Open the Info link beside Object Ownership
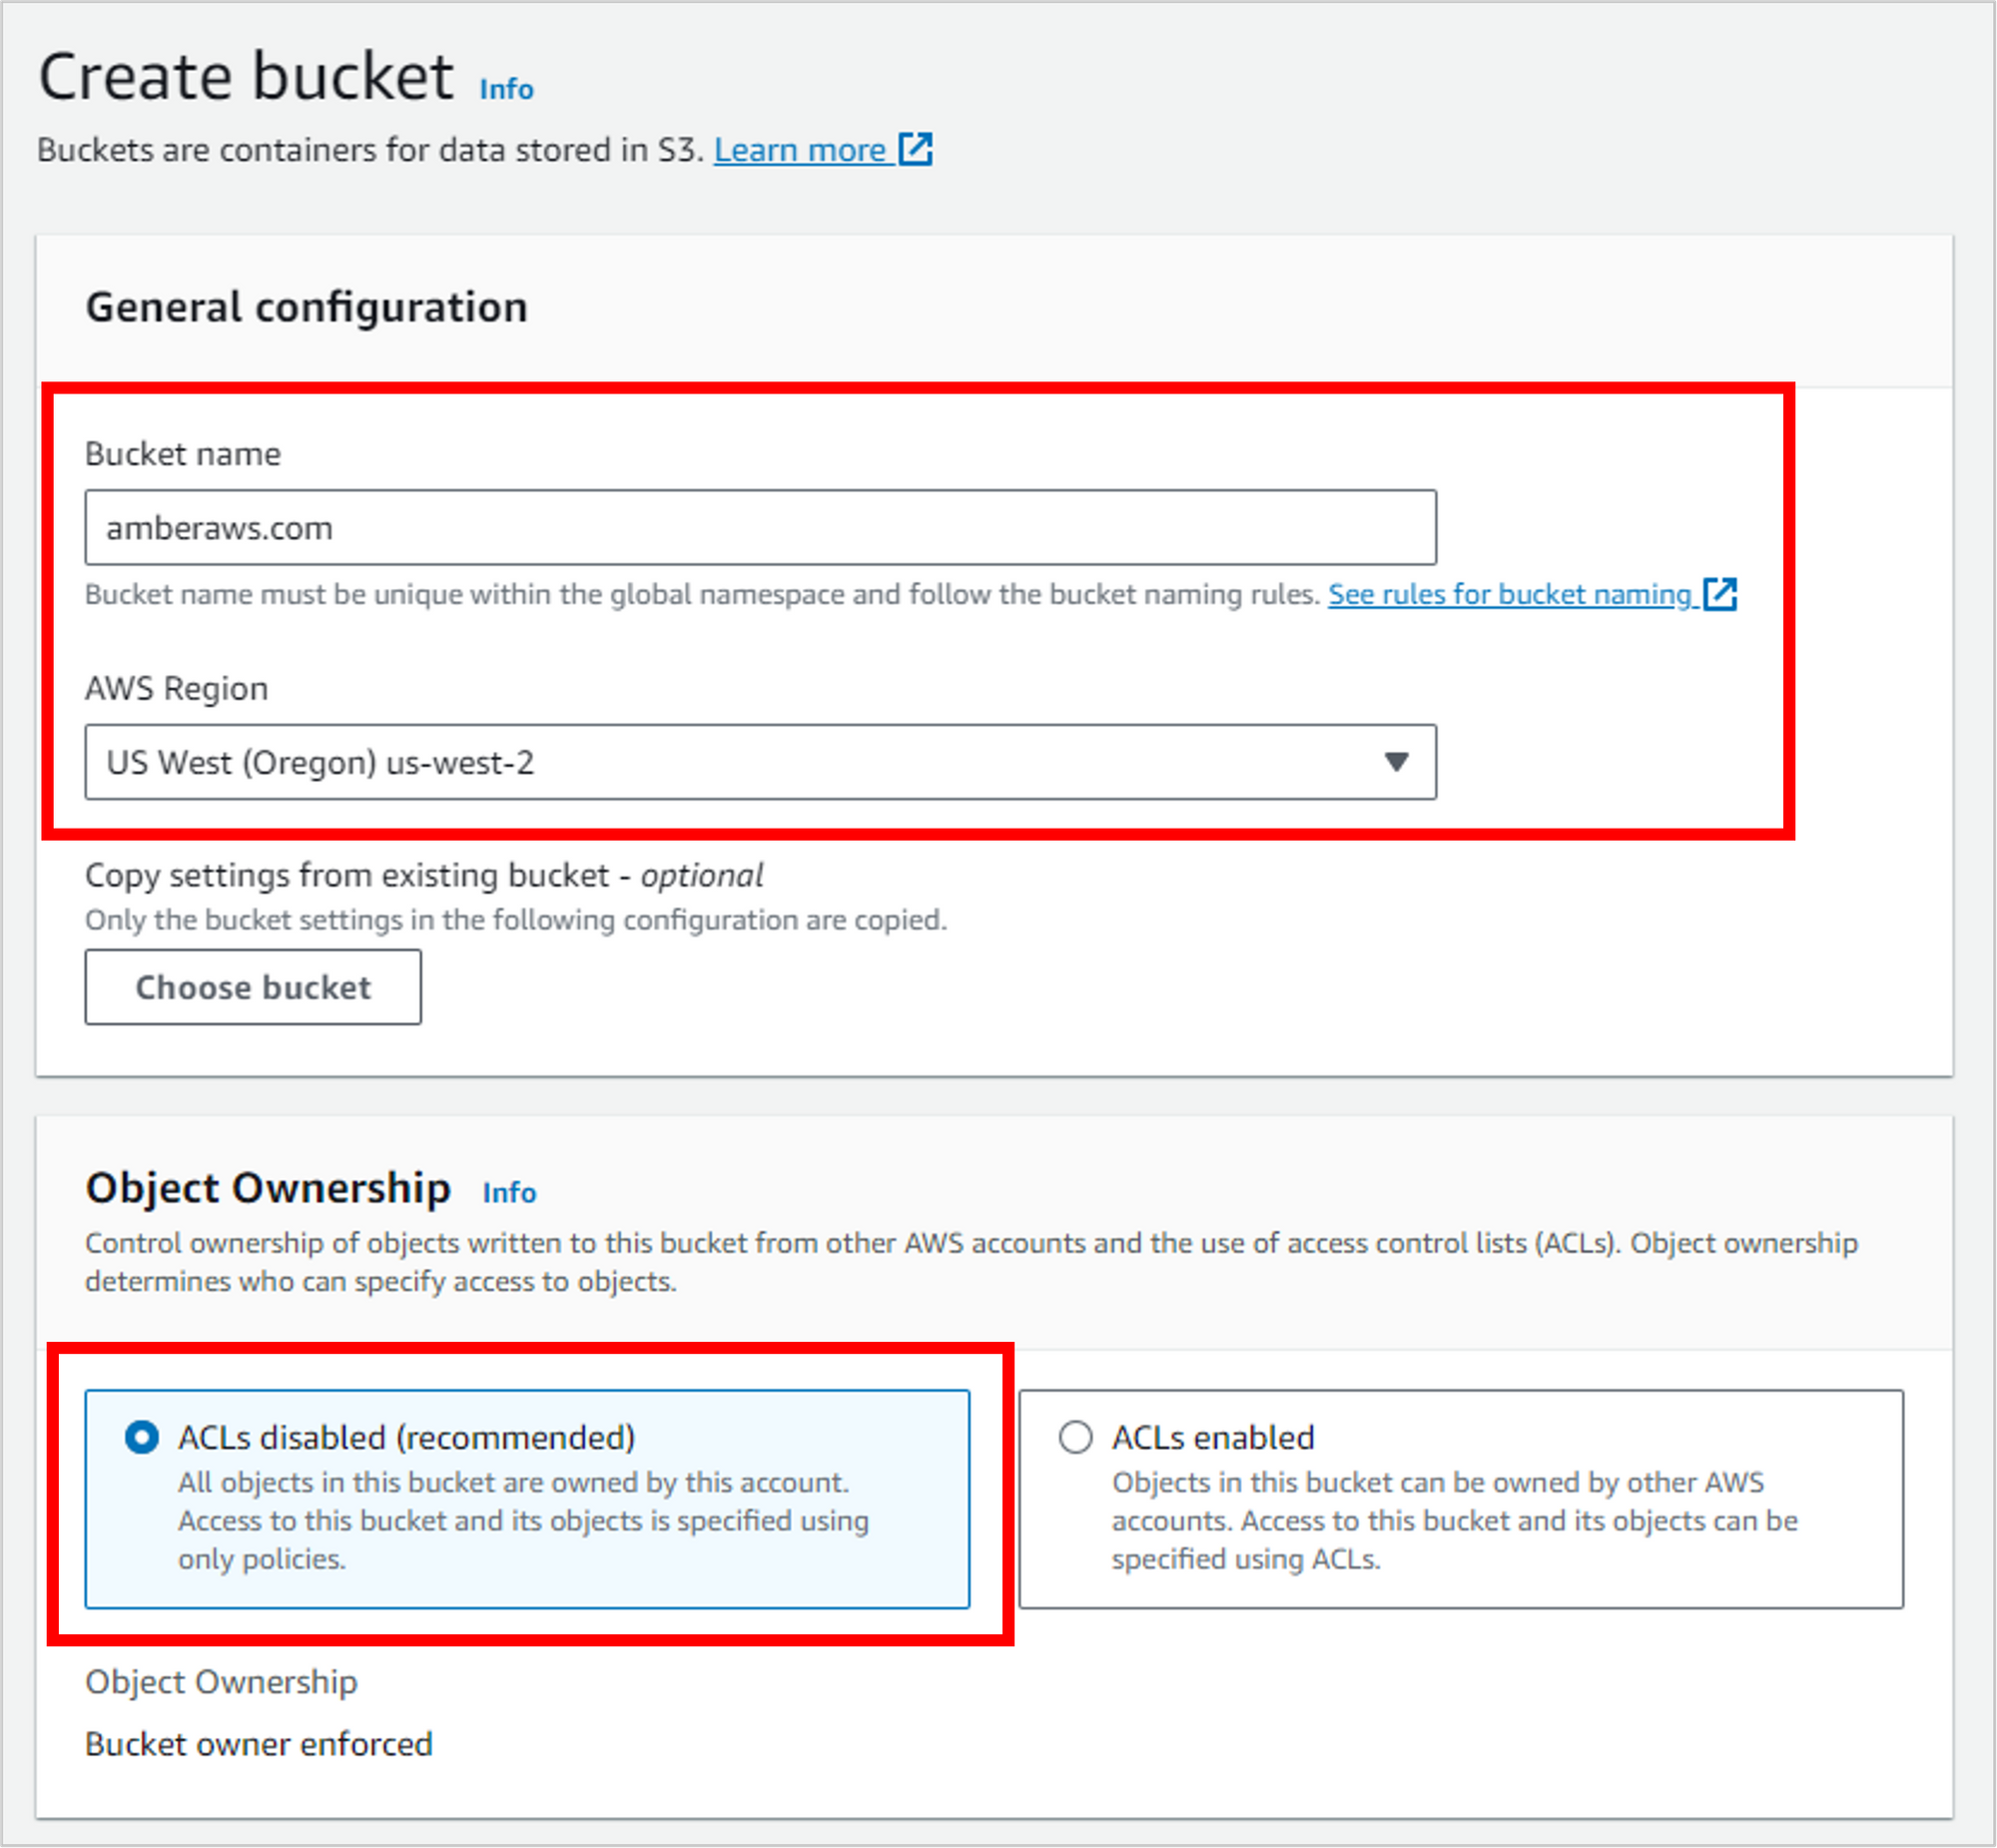 coord(509,1192)
